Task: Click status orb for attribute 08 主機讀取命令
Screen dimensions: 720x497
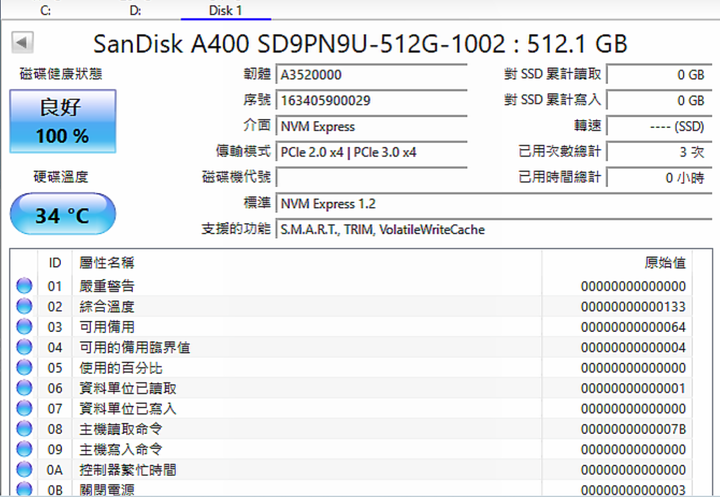Action: pos(24,429)
